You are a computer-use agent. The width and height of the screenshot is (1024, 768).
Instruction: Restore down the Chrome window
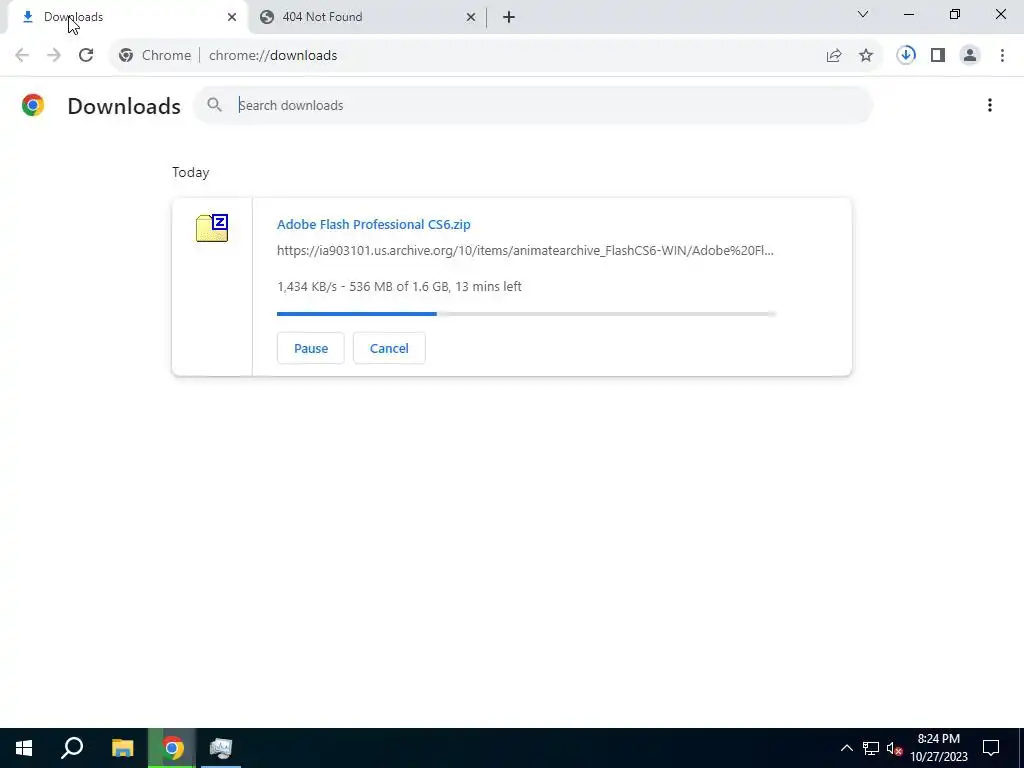[955, 14]
